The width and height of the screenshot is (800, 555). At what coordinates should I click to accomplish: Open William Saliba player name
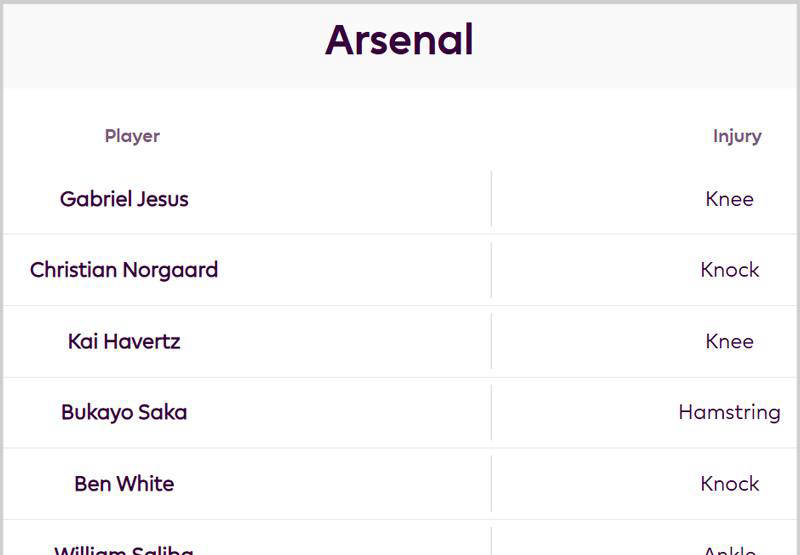click(x=124, y=549)
